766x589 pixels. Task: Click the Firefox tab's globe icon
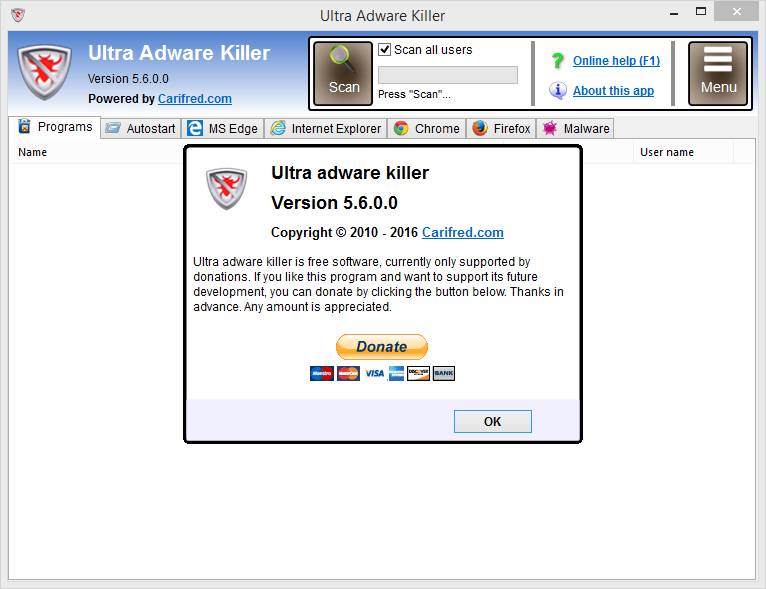pos(480,128)
